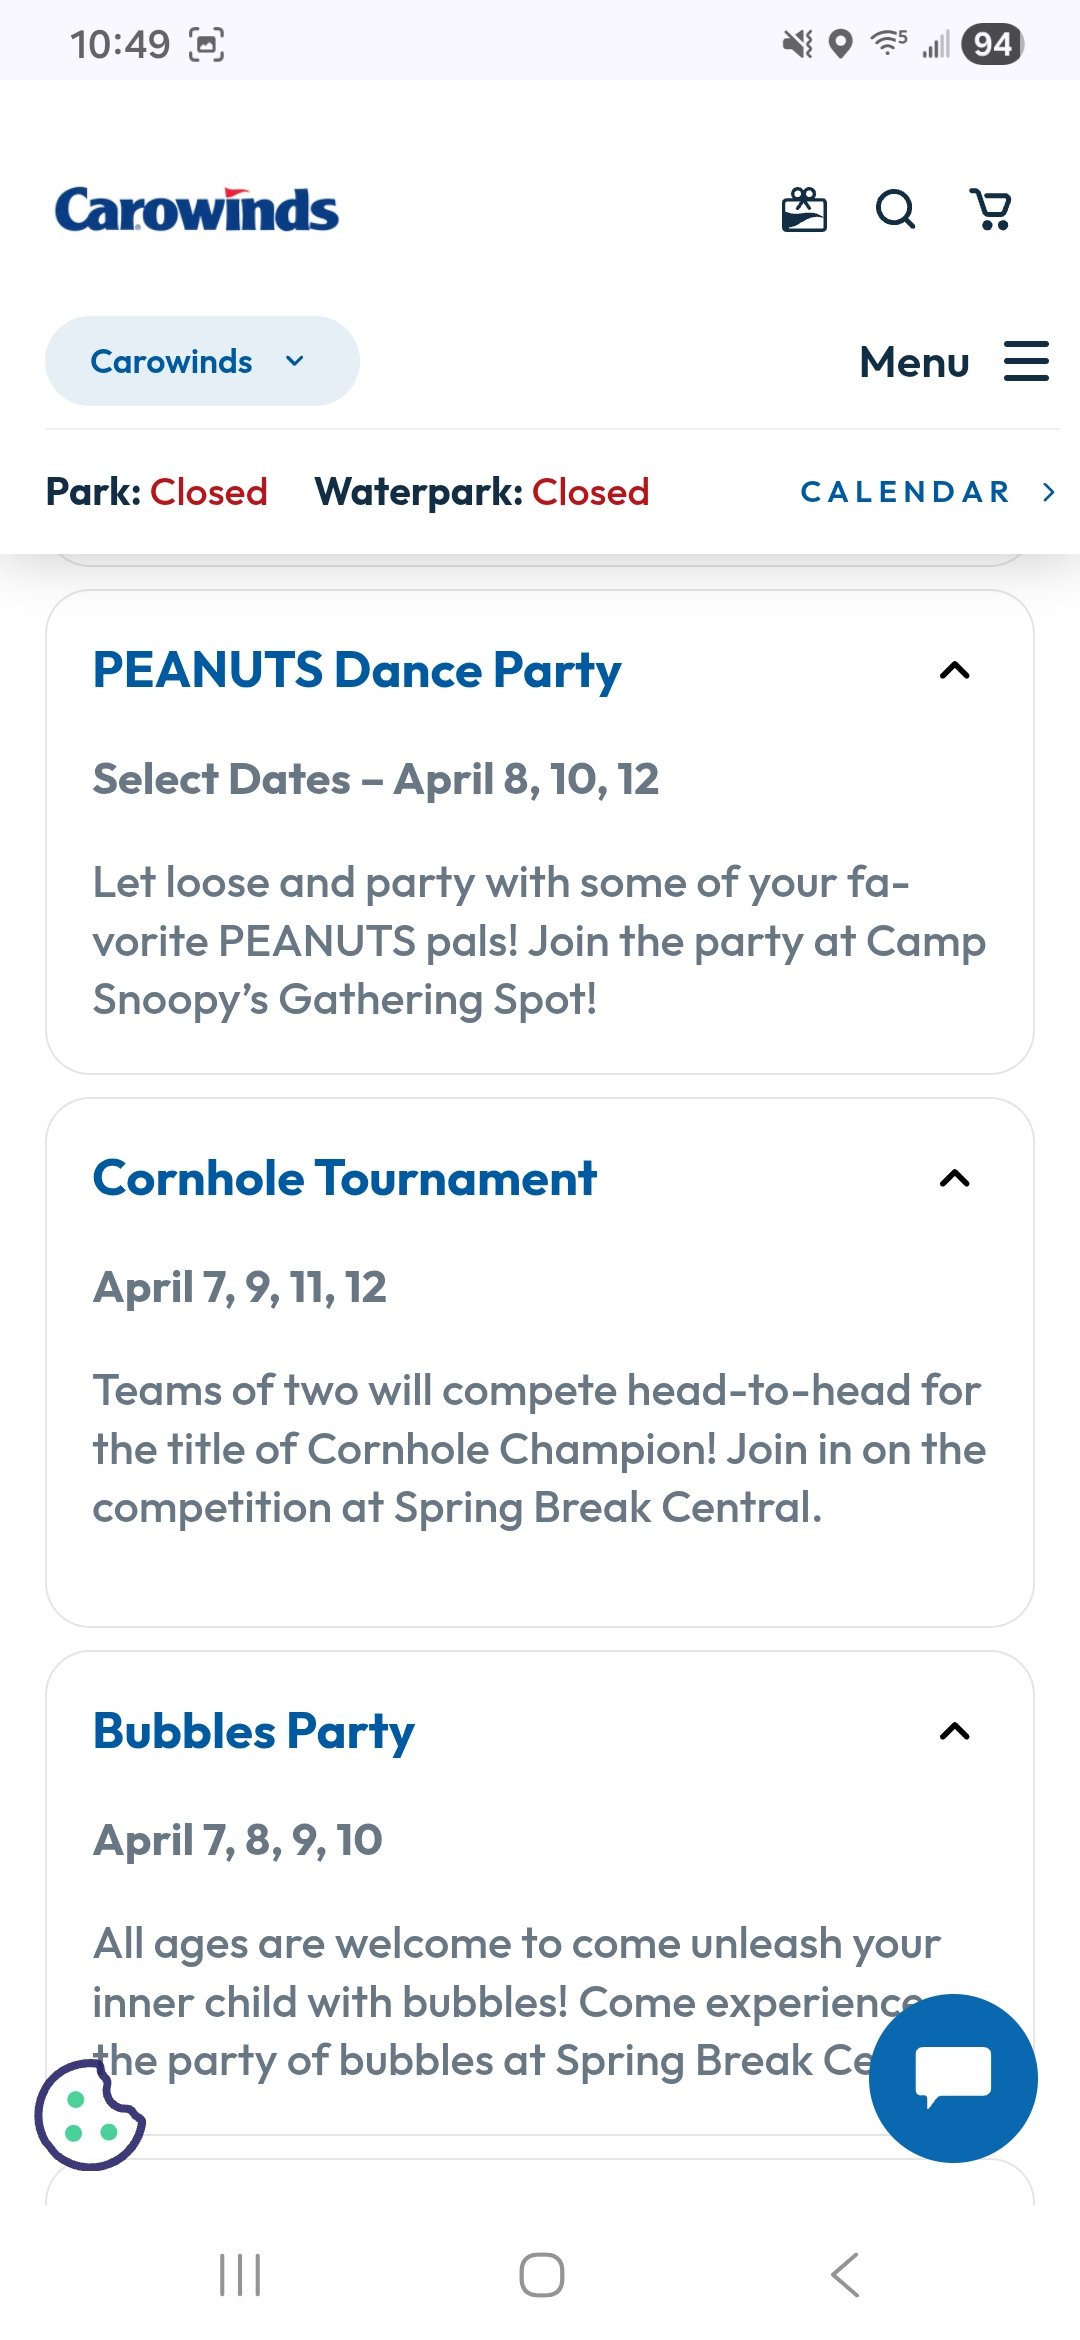Tap Android back navigation arrow

(845, 2275)
